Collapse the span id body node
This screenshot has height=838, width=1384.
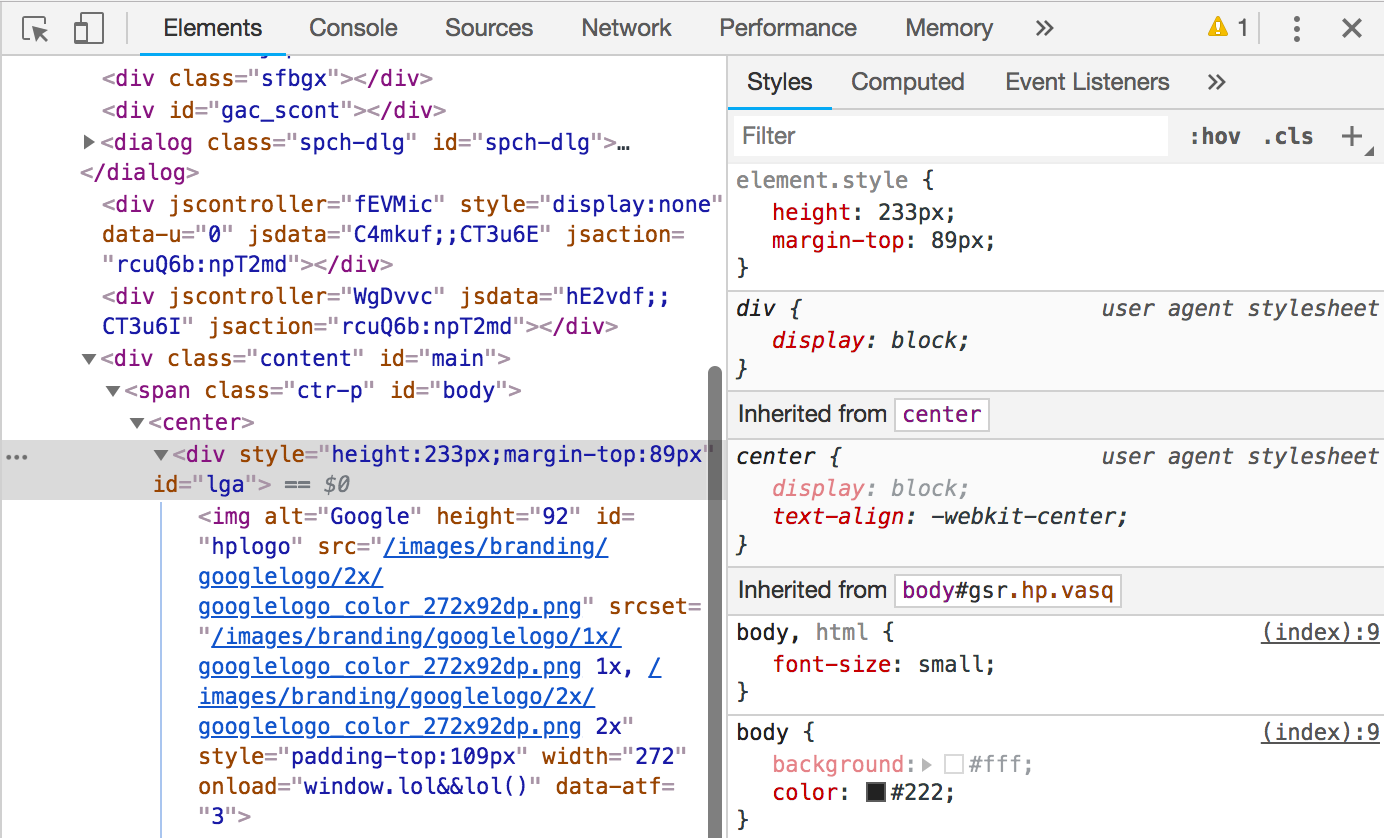(113, 391)
